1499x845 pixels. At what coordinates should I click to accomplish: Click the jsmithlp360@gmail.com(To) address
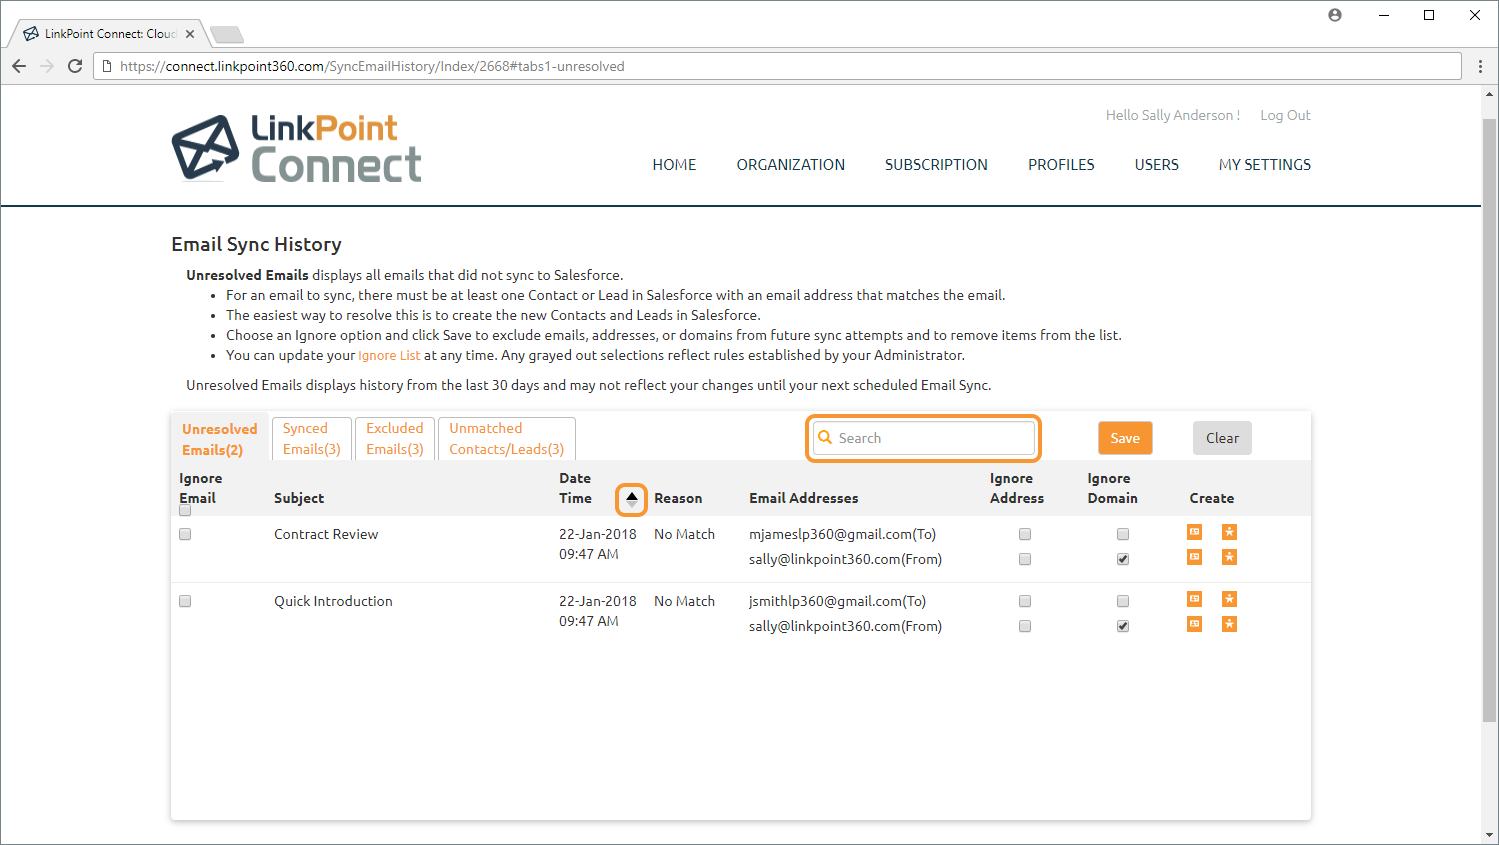[837, 601]
